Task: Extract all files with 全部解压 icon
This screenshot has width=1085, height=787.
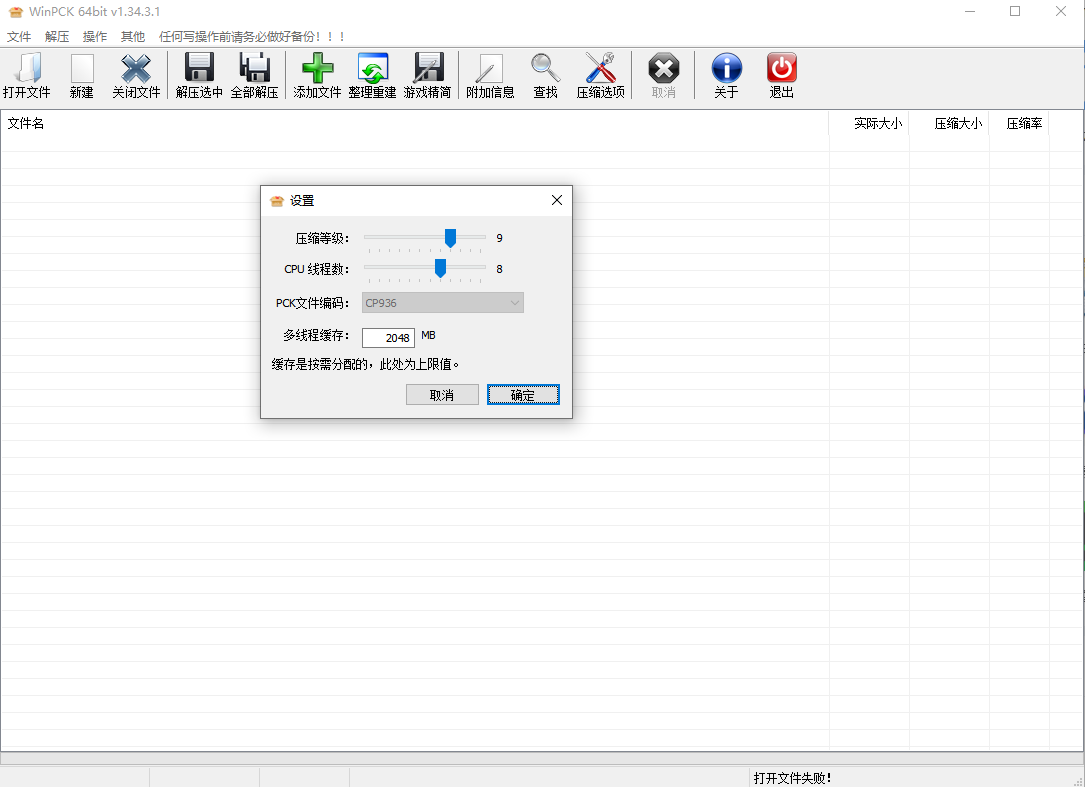Action: click(x=255, y=75)
